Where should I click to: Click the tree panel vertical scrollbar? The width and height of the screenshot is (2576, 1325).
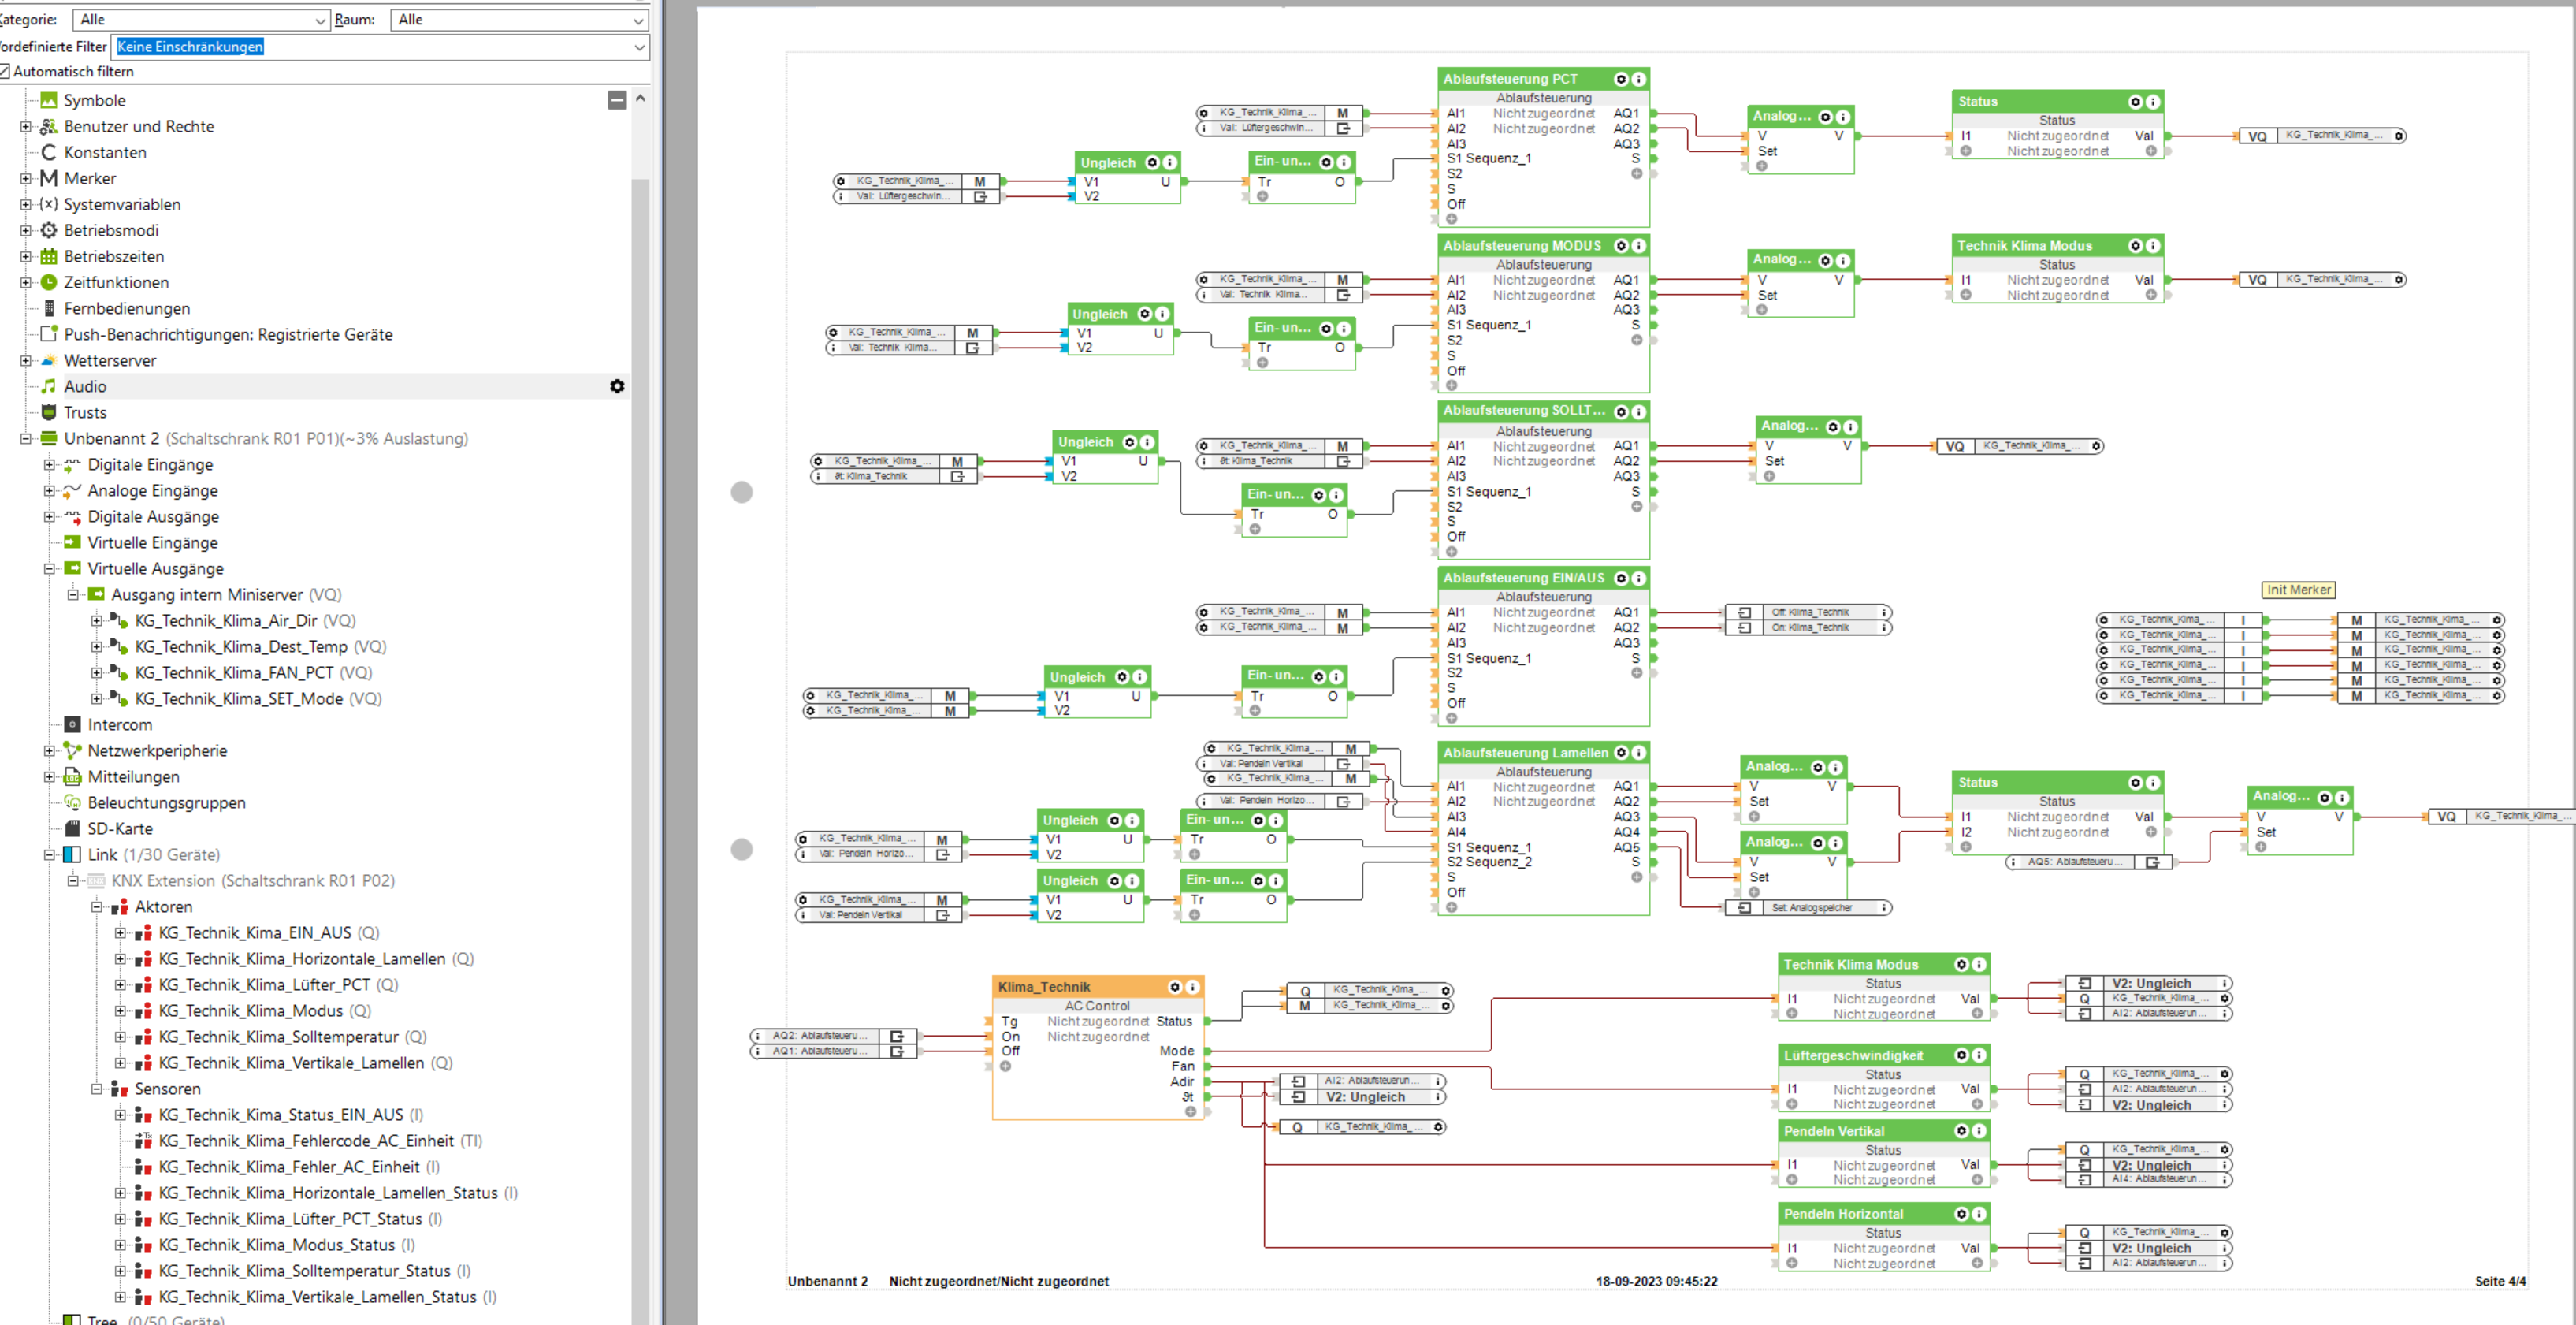tap(640, 700)
